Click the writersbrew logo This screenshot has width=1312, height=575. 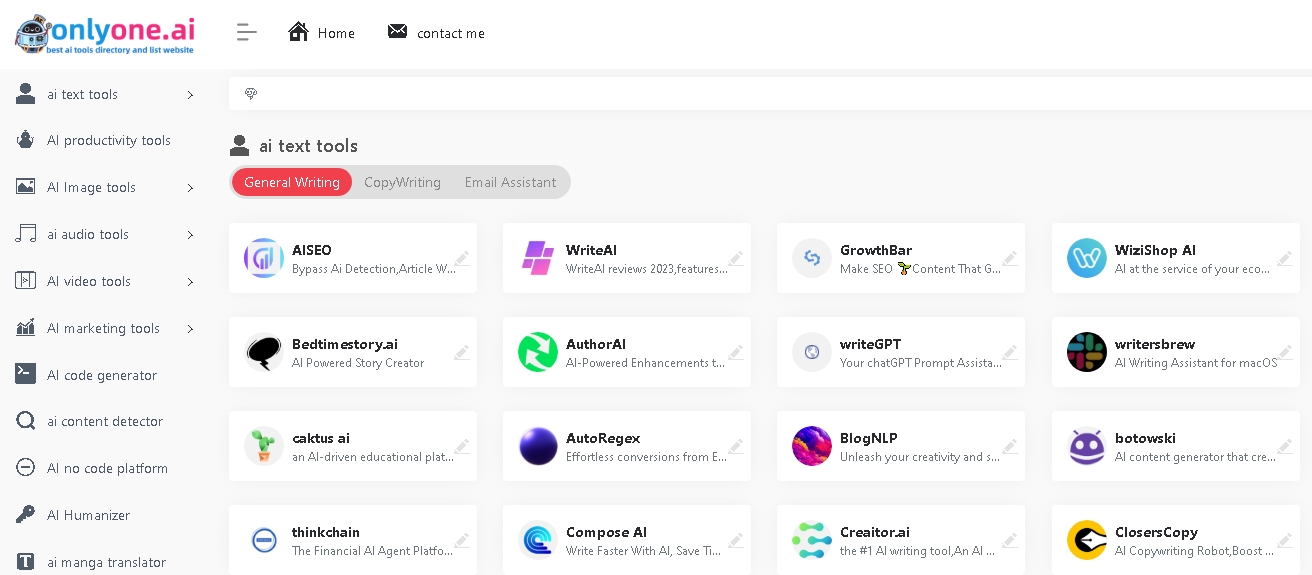pos(1087,352)
